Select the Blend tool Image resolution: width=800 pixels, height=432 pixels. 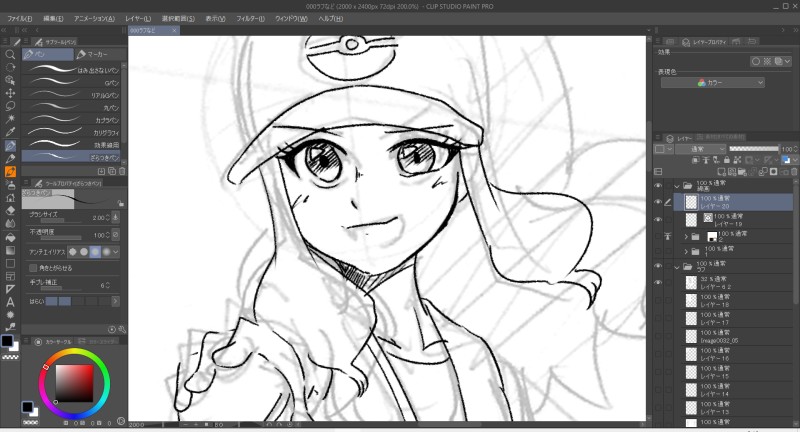tap(10, 224)
